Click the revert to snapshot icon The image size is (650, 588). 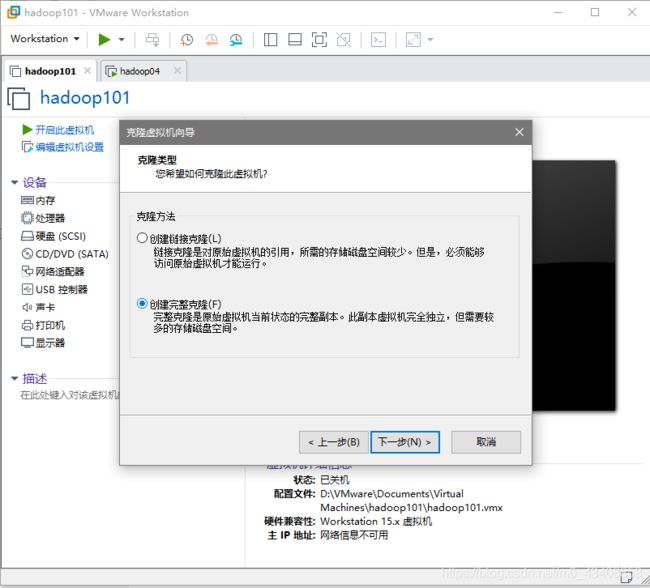click(x=211, y=40)
